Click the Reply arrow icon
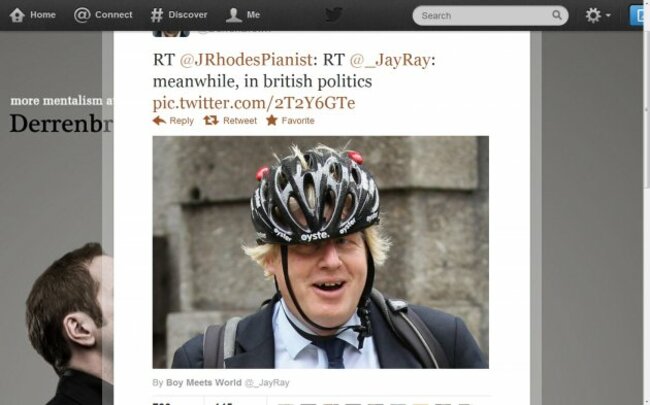The image size is (650, 405). coord(159,121)
